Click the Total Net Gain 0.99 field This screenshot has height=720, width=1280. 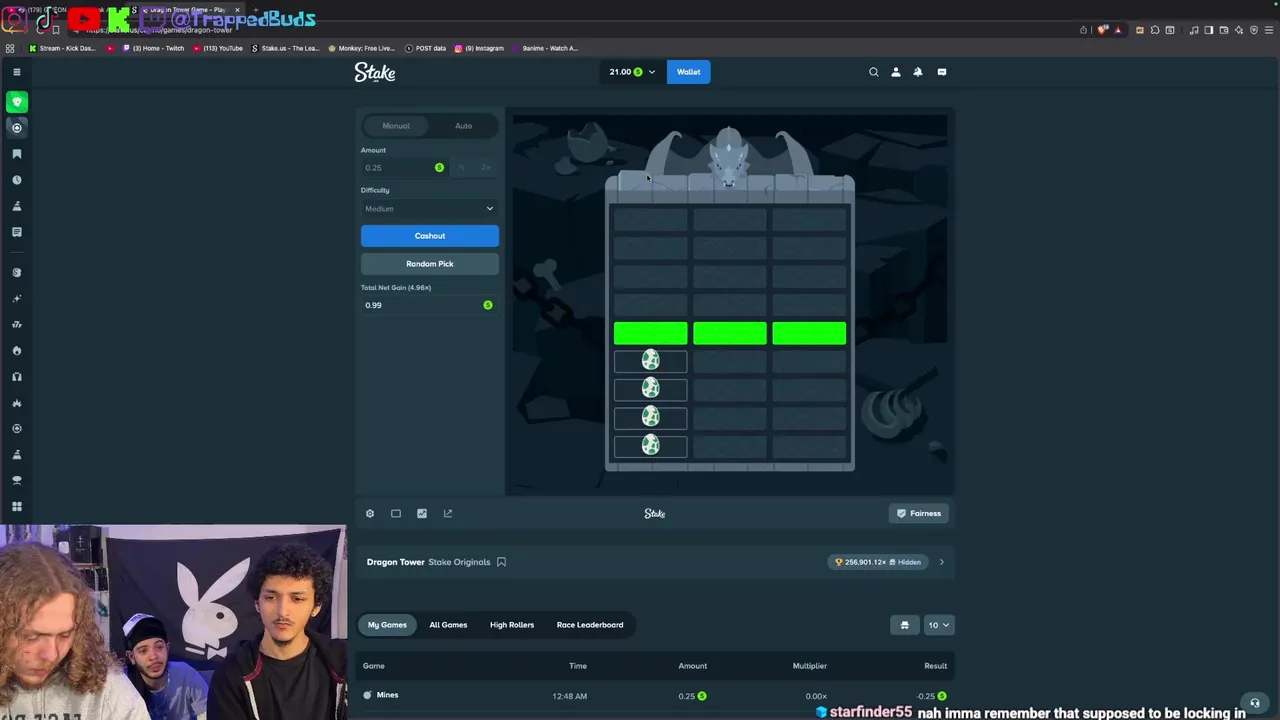(x=429, y=305)
